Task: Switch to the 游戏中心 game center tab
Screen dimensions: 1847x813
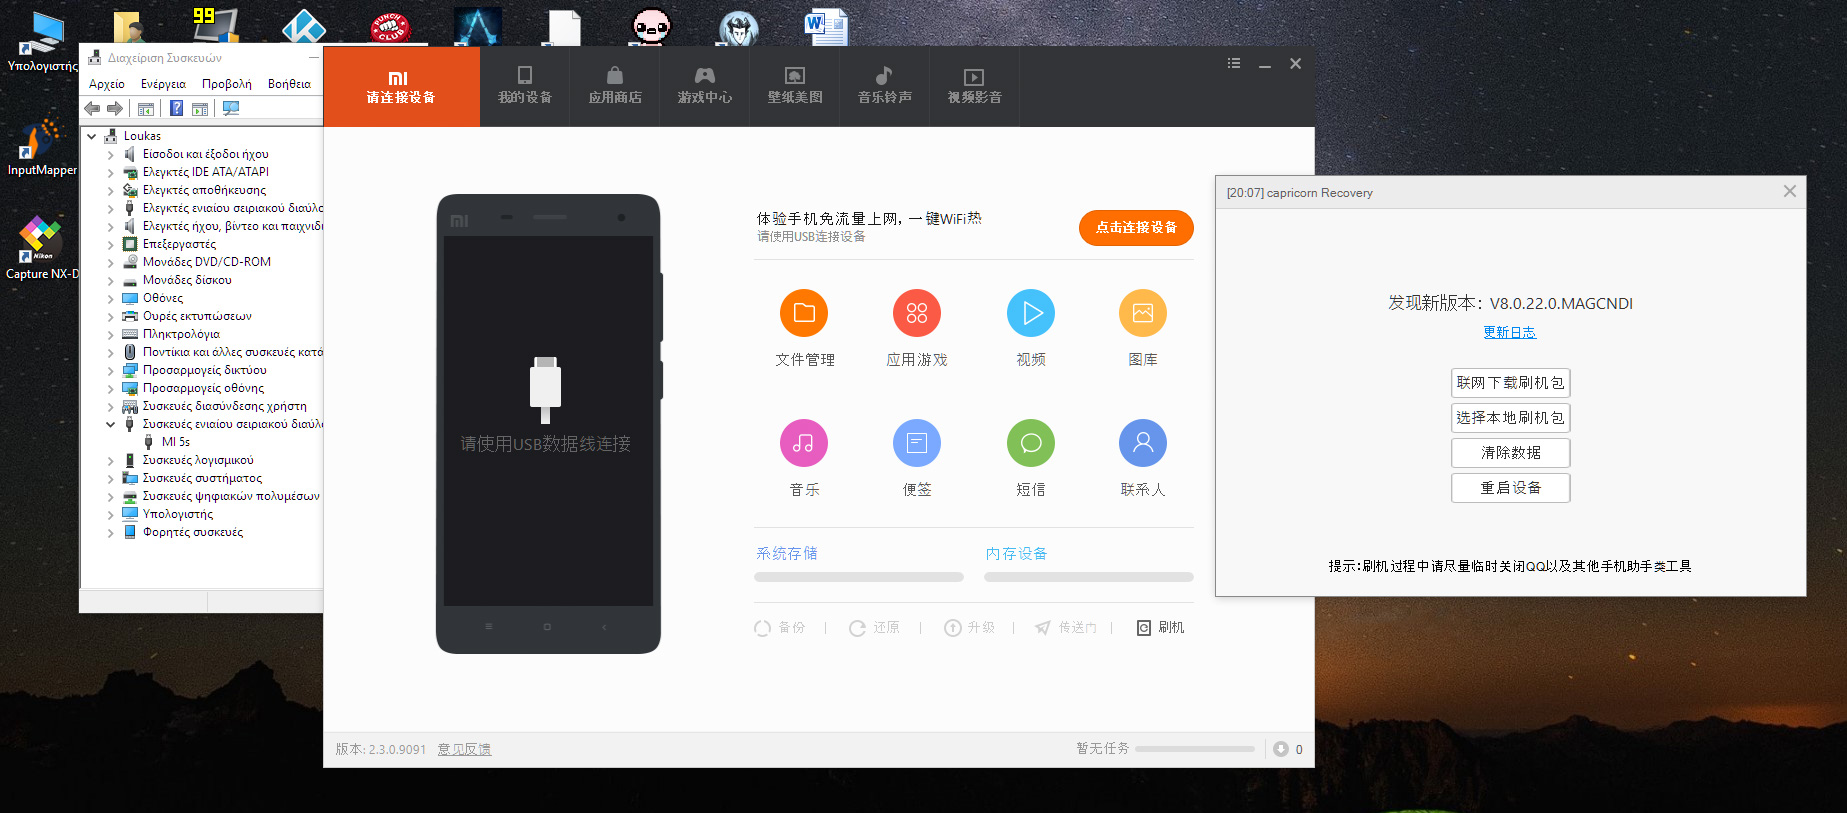Action: click(704, 86)
